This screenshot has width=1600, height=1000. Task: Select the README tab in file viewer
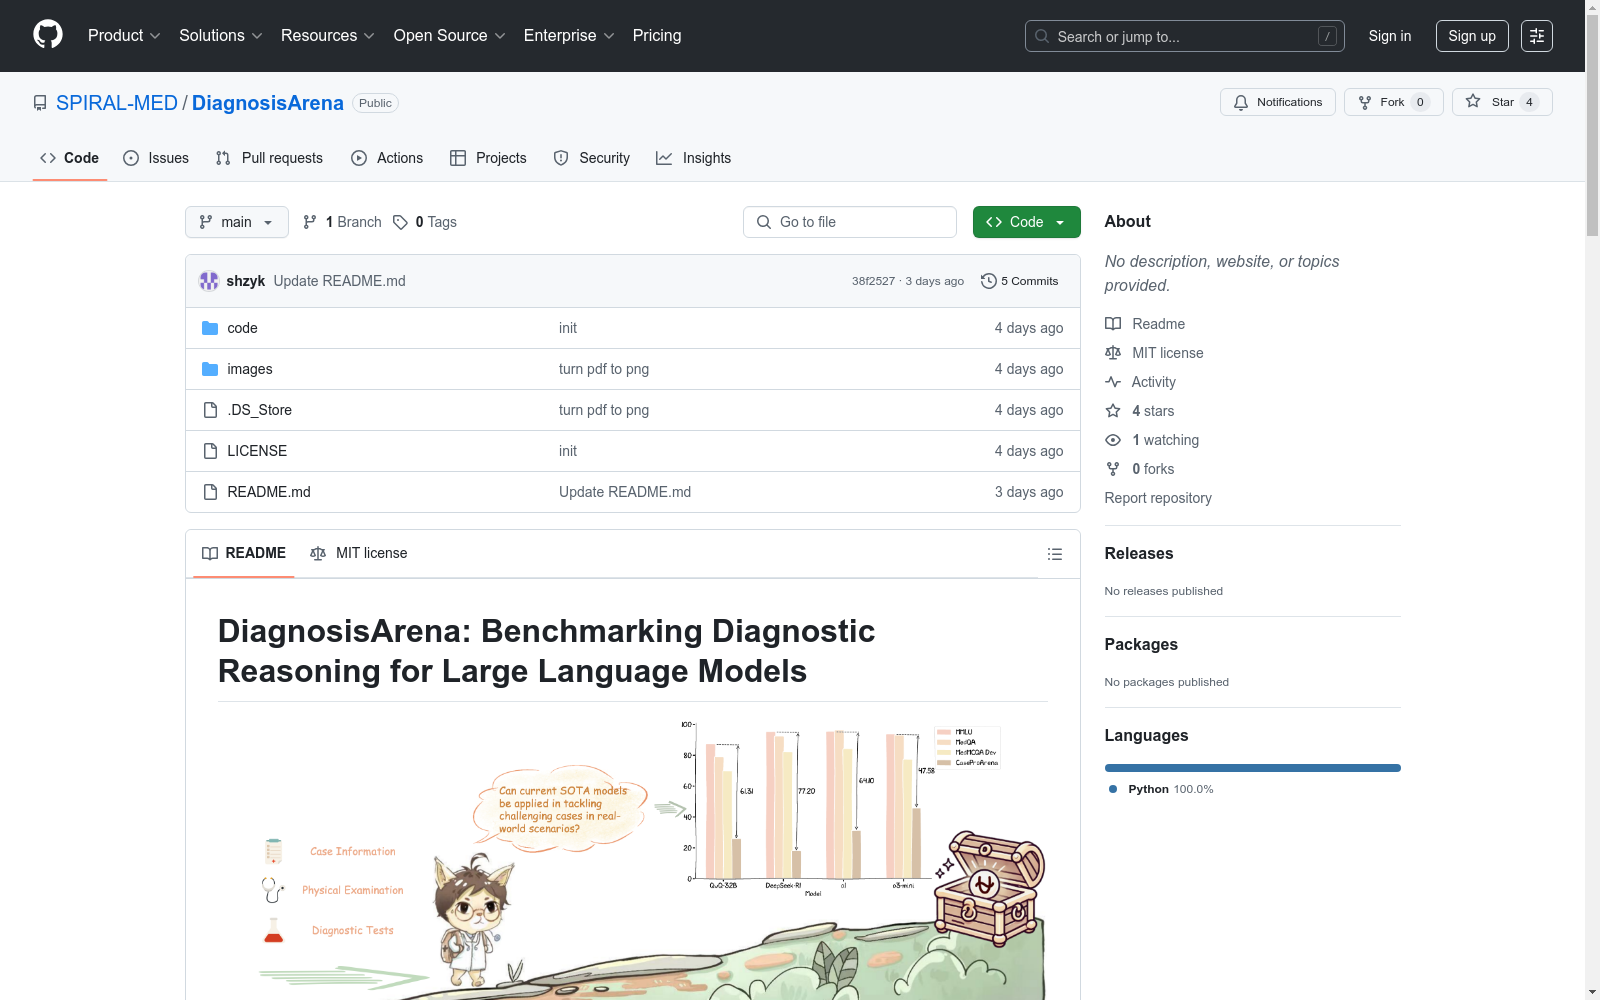[x=244, y=553]
